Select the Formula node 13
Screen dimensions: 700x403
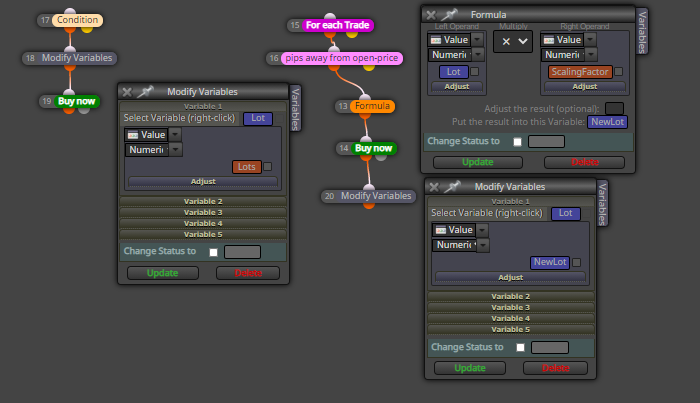[372, 106]
